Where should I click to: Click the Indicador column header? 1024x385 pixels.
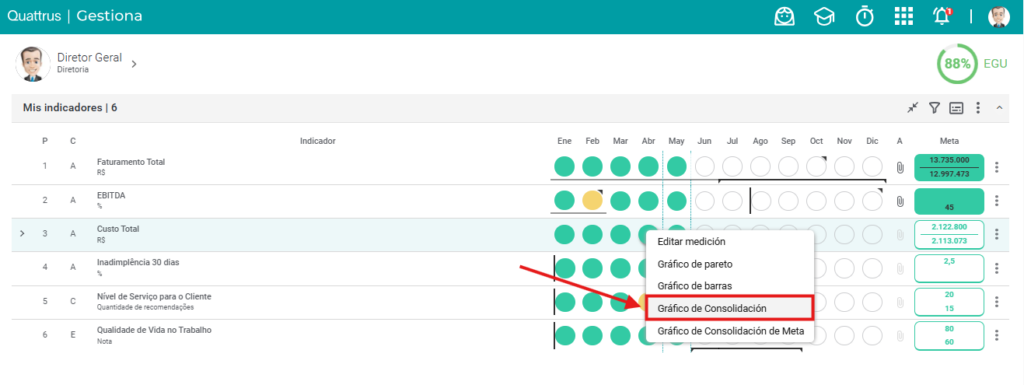click(x=317, y=141)
